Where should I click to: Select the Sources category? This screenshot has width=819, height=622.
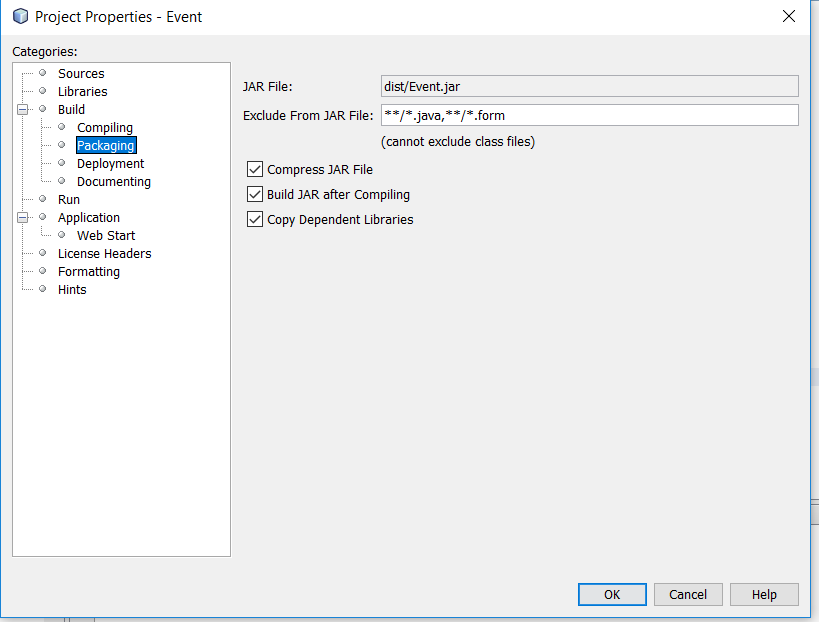81,74
